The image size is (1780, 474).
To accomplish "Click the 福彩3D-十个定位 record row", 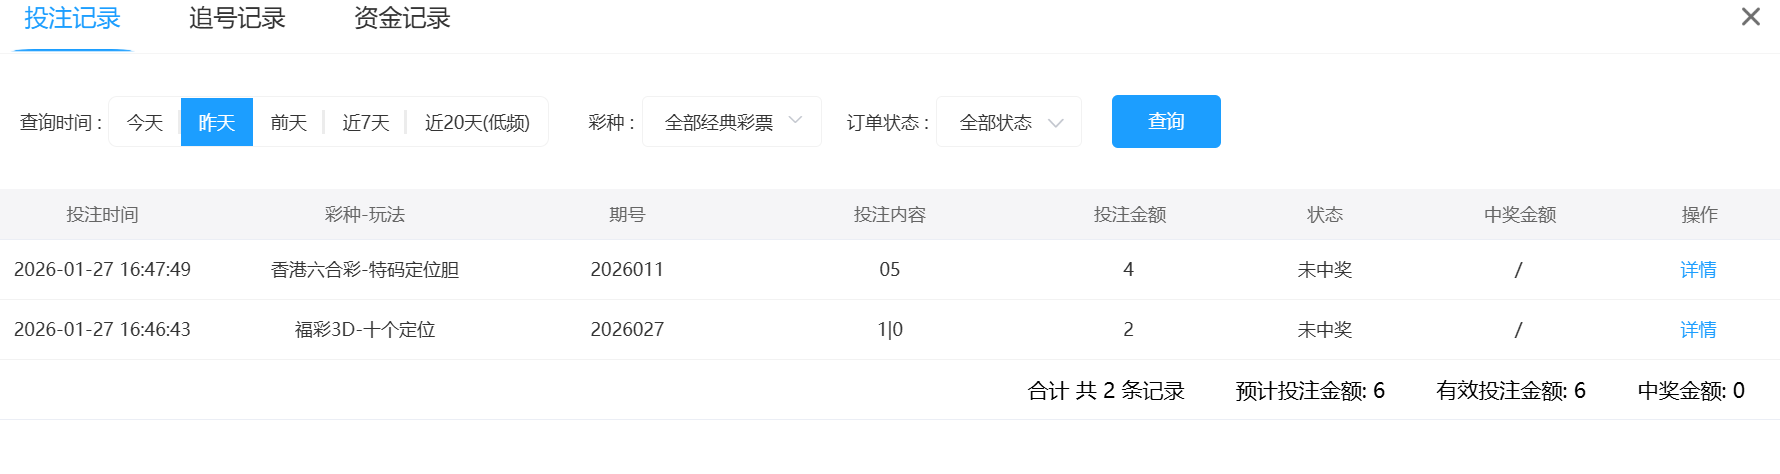I will 365,330.
